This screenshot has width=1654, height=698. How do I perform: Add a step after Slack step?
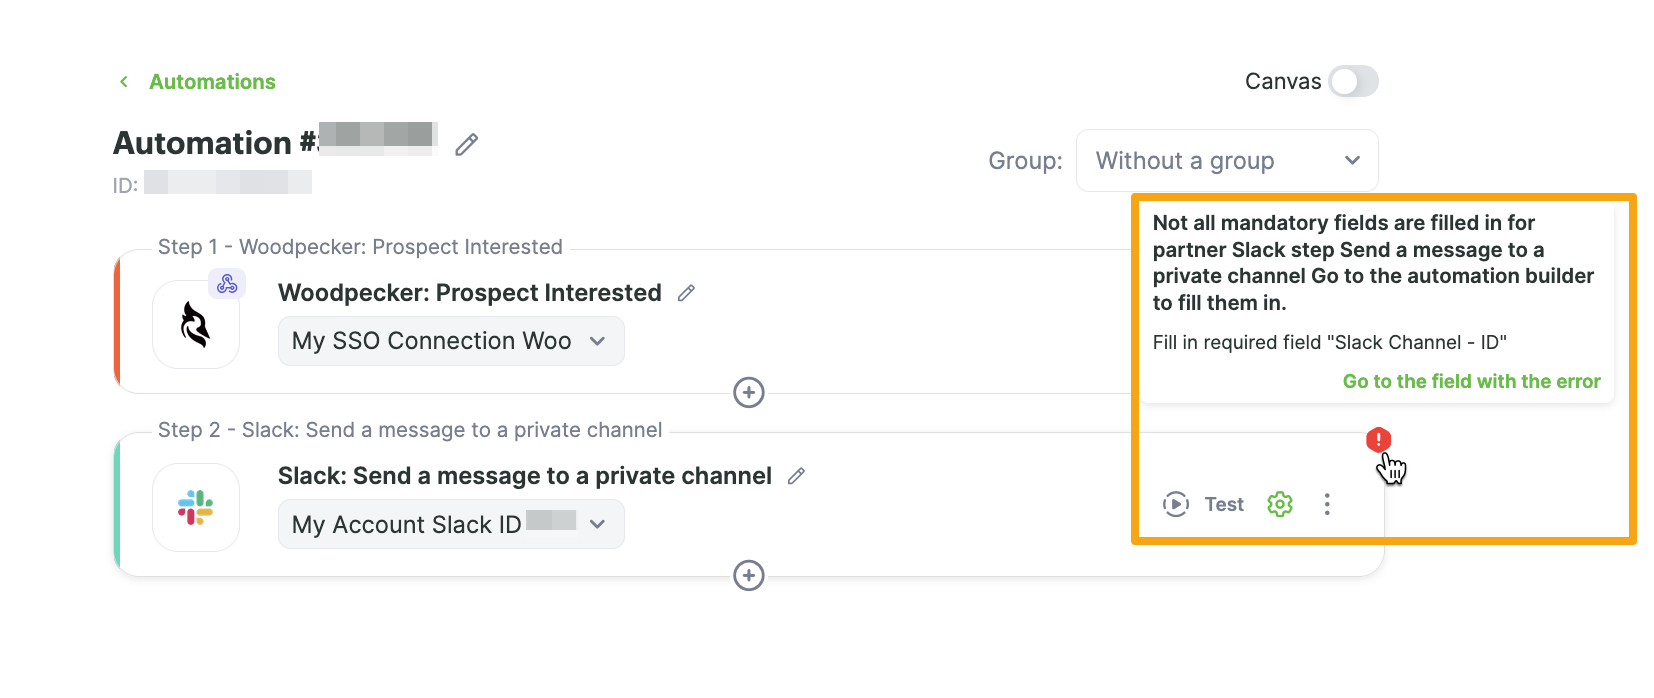748,576
